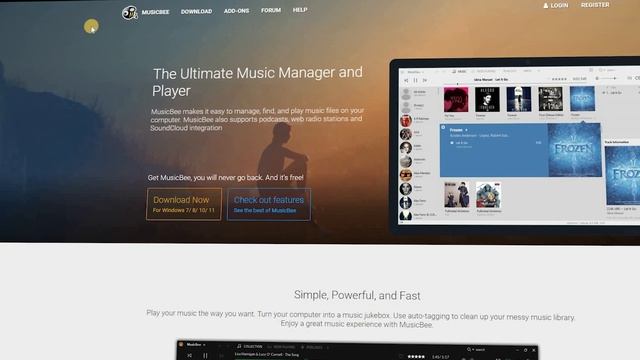
Task: Click the LOGIN link
Action: pyautogui.click(x=556, y=5)
